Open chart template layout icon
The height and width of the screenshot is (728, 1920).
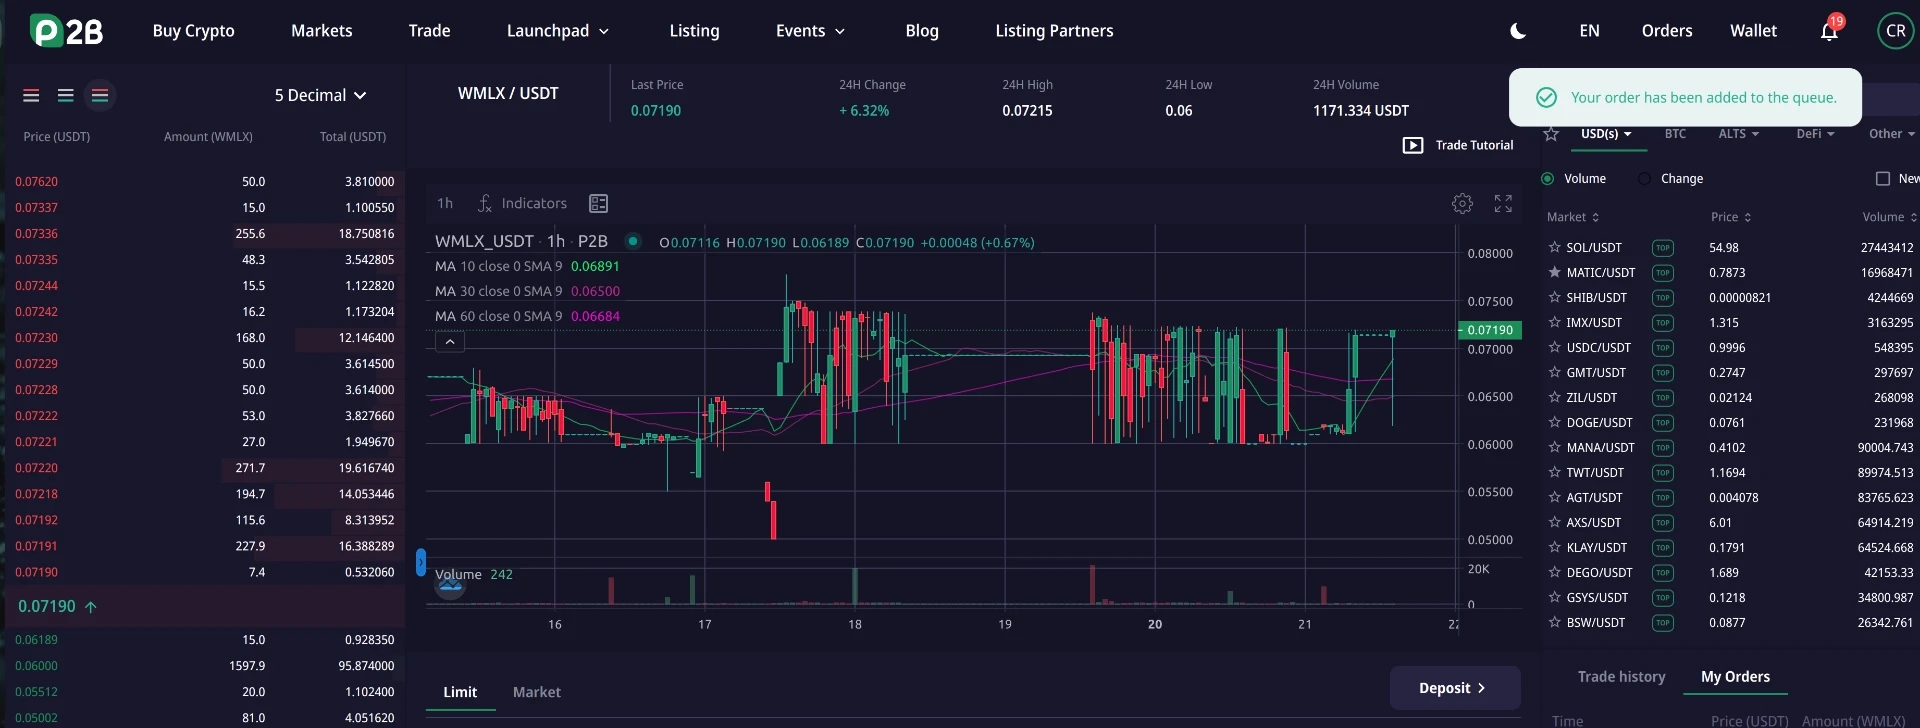tap(599, 204)
